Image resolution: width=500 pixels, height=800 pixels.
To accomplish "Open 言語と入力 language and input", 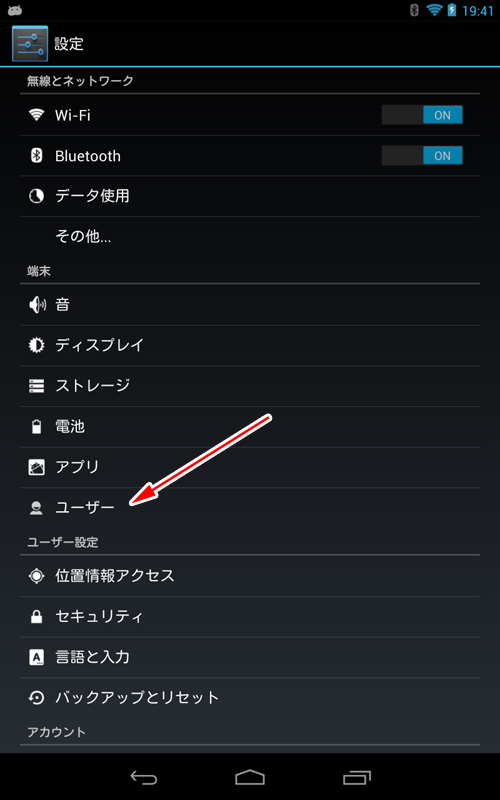I will [250, 657].
